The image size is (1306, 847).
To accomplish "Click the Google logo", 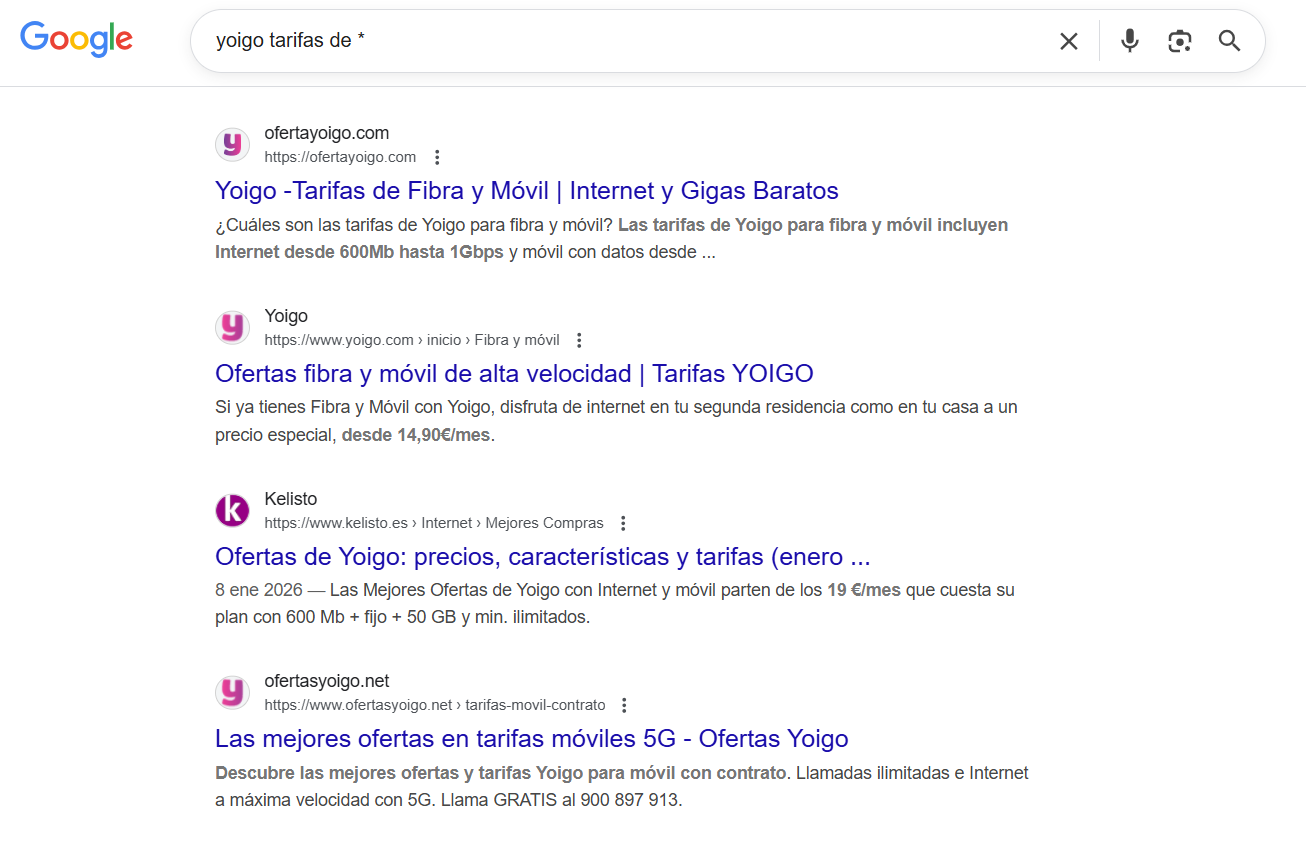I will (76, 39).
